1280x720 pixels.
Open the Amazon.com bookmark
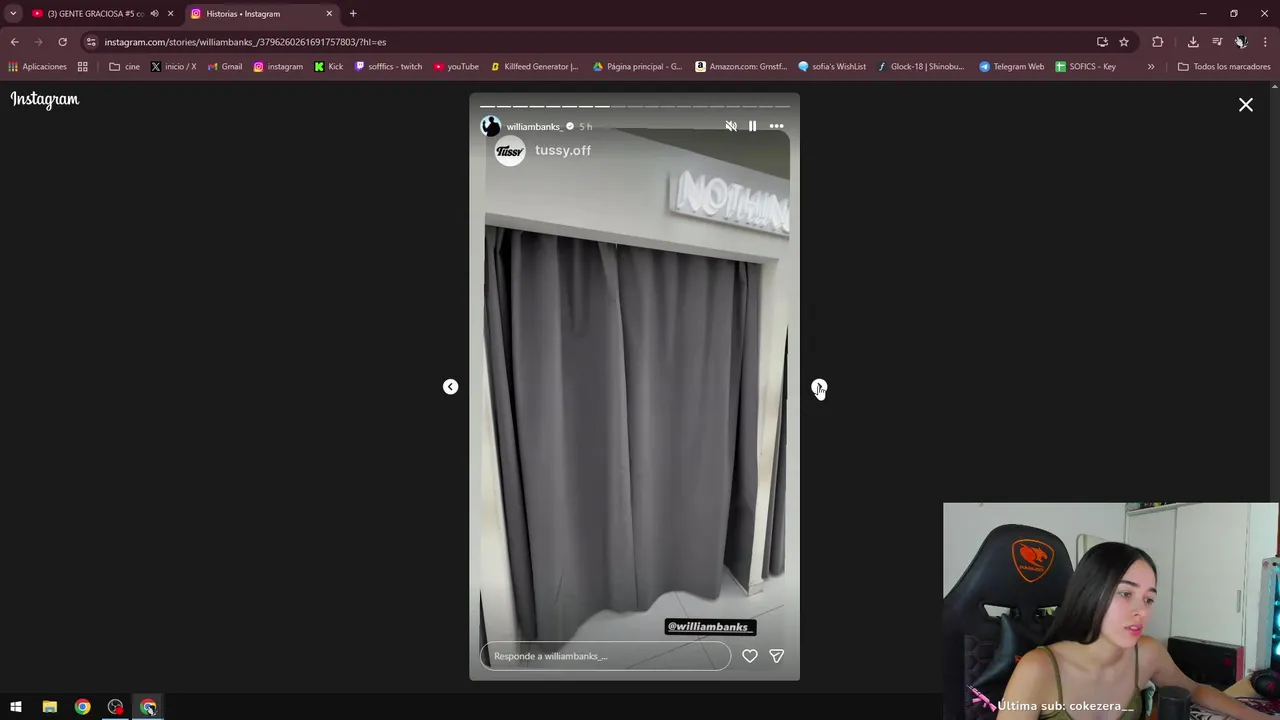click(x=741, y=67)
